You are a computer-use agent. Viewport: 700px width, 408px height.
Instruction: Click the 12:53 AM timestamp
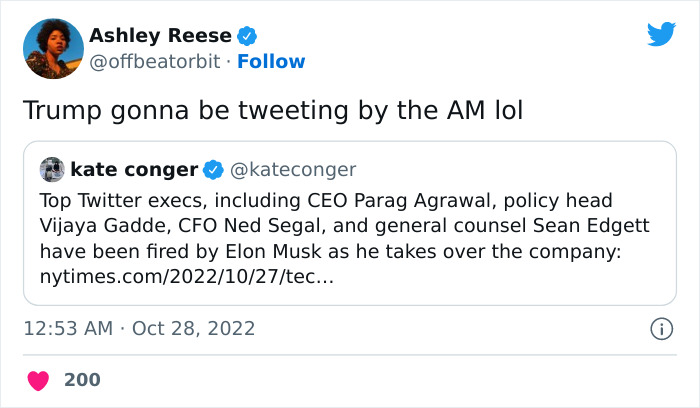[66, 328]
